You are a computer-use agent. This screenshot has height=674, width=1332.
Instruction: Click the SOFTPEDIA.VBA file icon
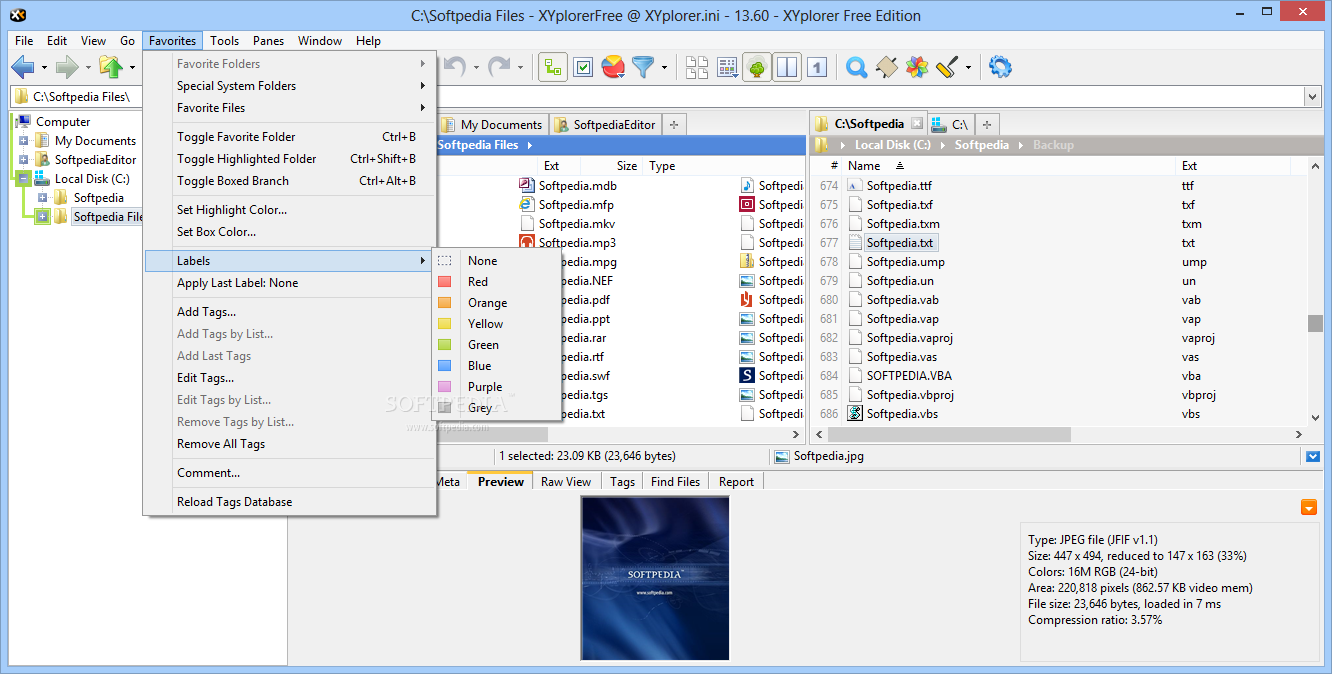tap(854, 376)
